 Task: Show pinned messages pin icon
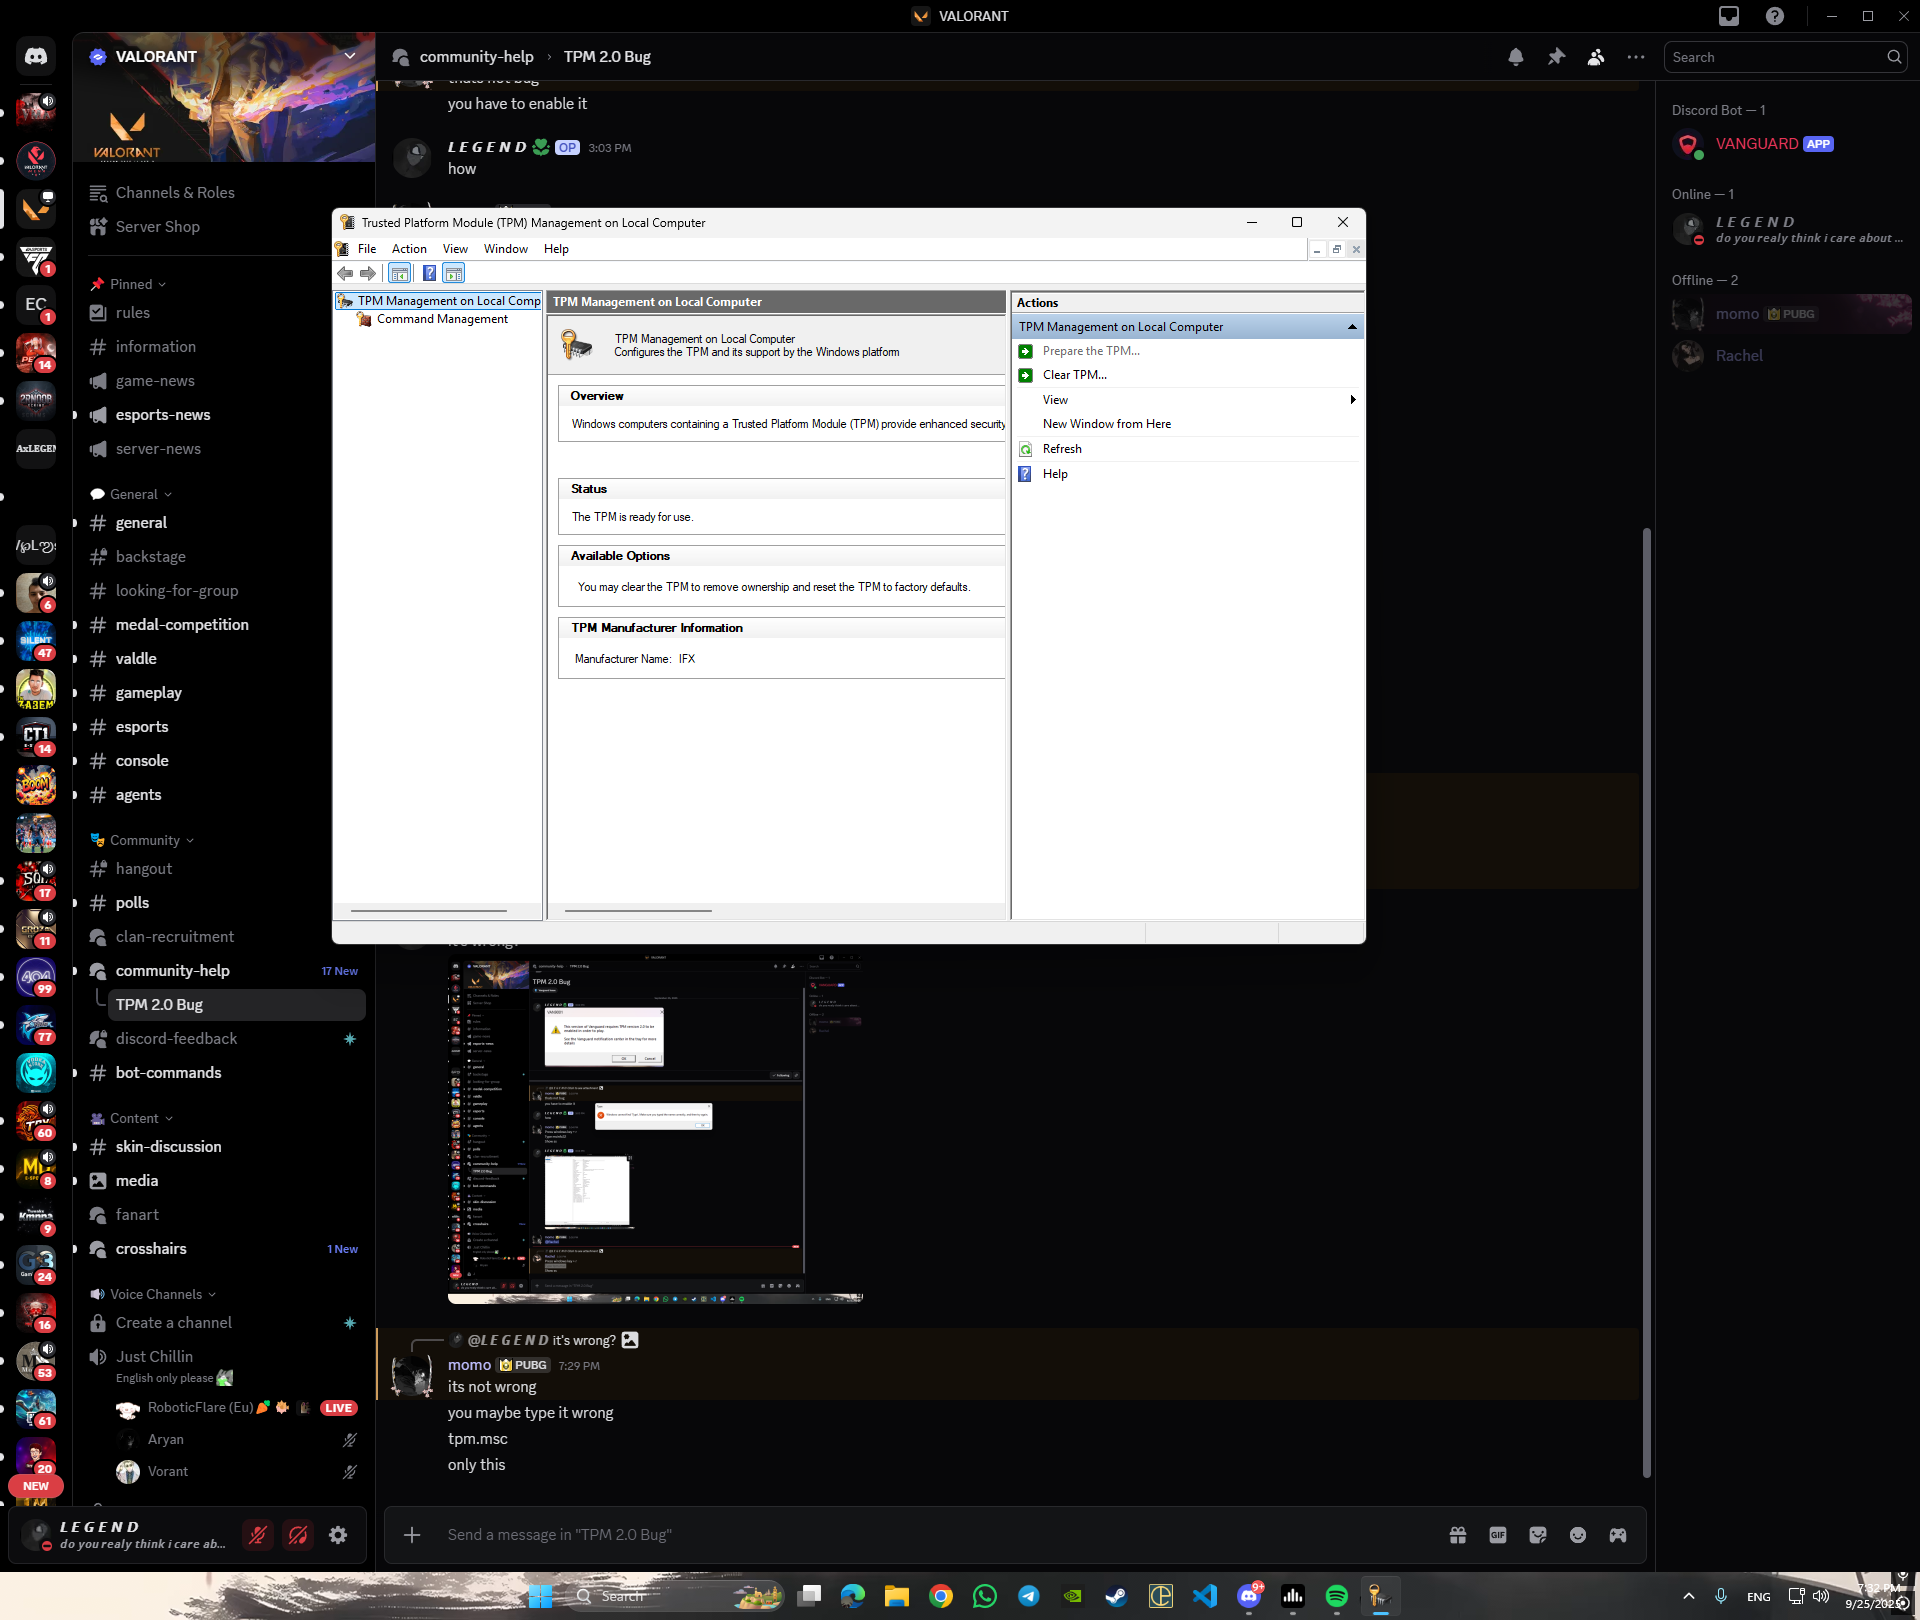coord(1556,57)
